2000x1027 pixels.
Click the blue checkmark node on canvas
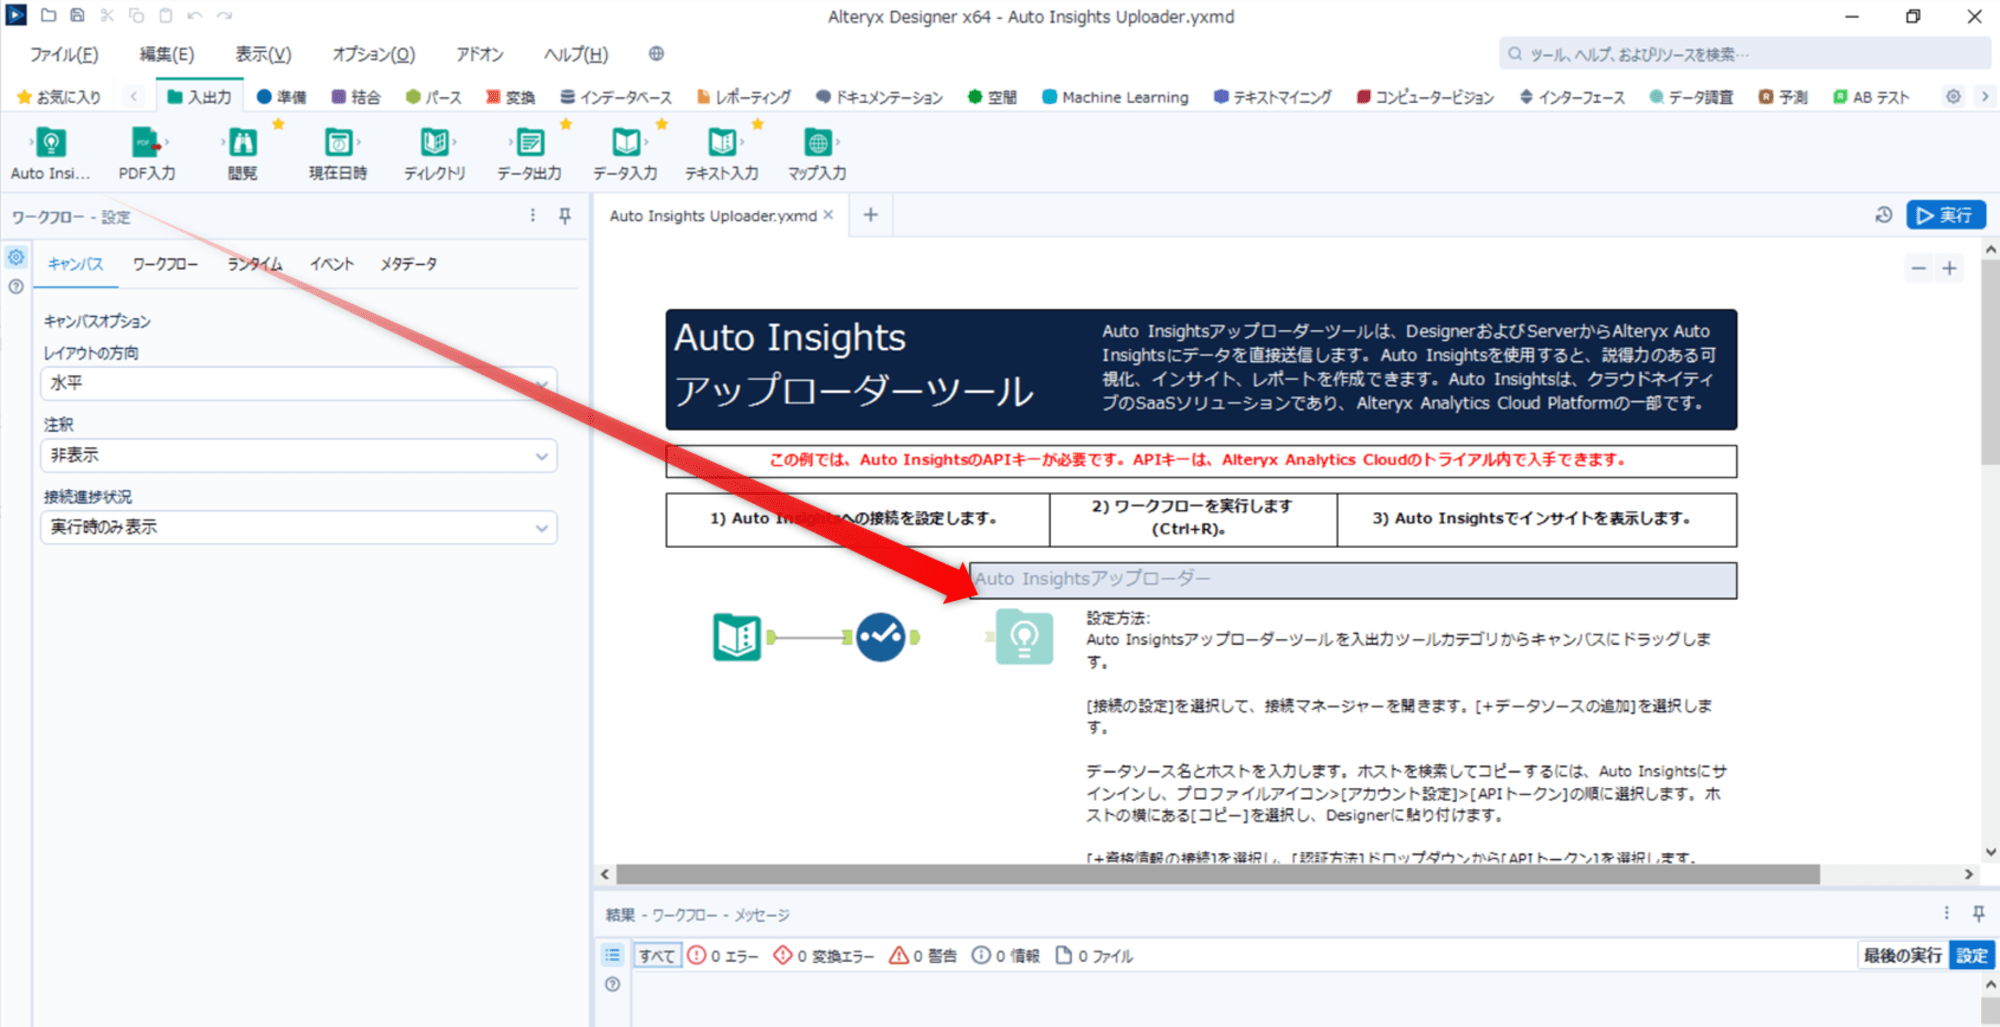[881, 637]
